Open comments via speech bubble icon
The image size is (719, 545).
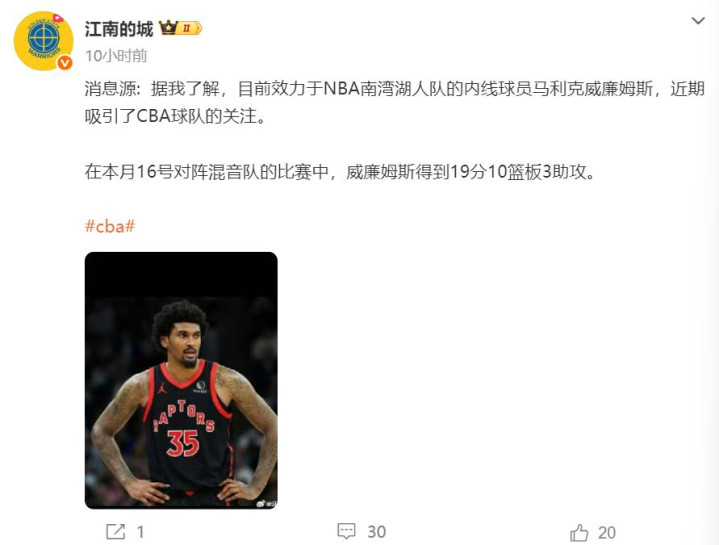tap(346, 531)
